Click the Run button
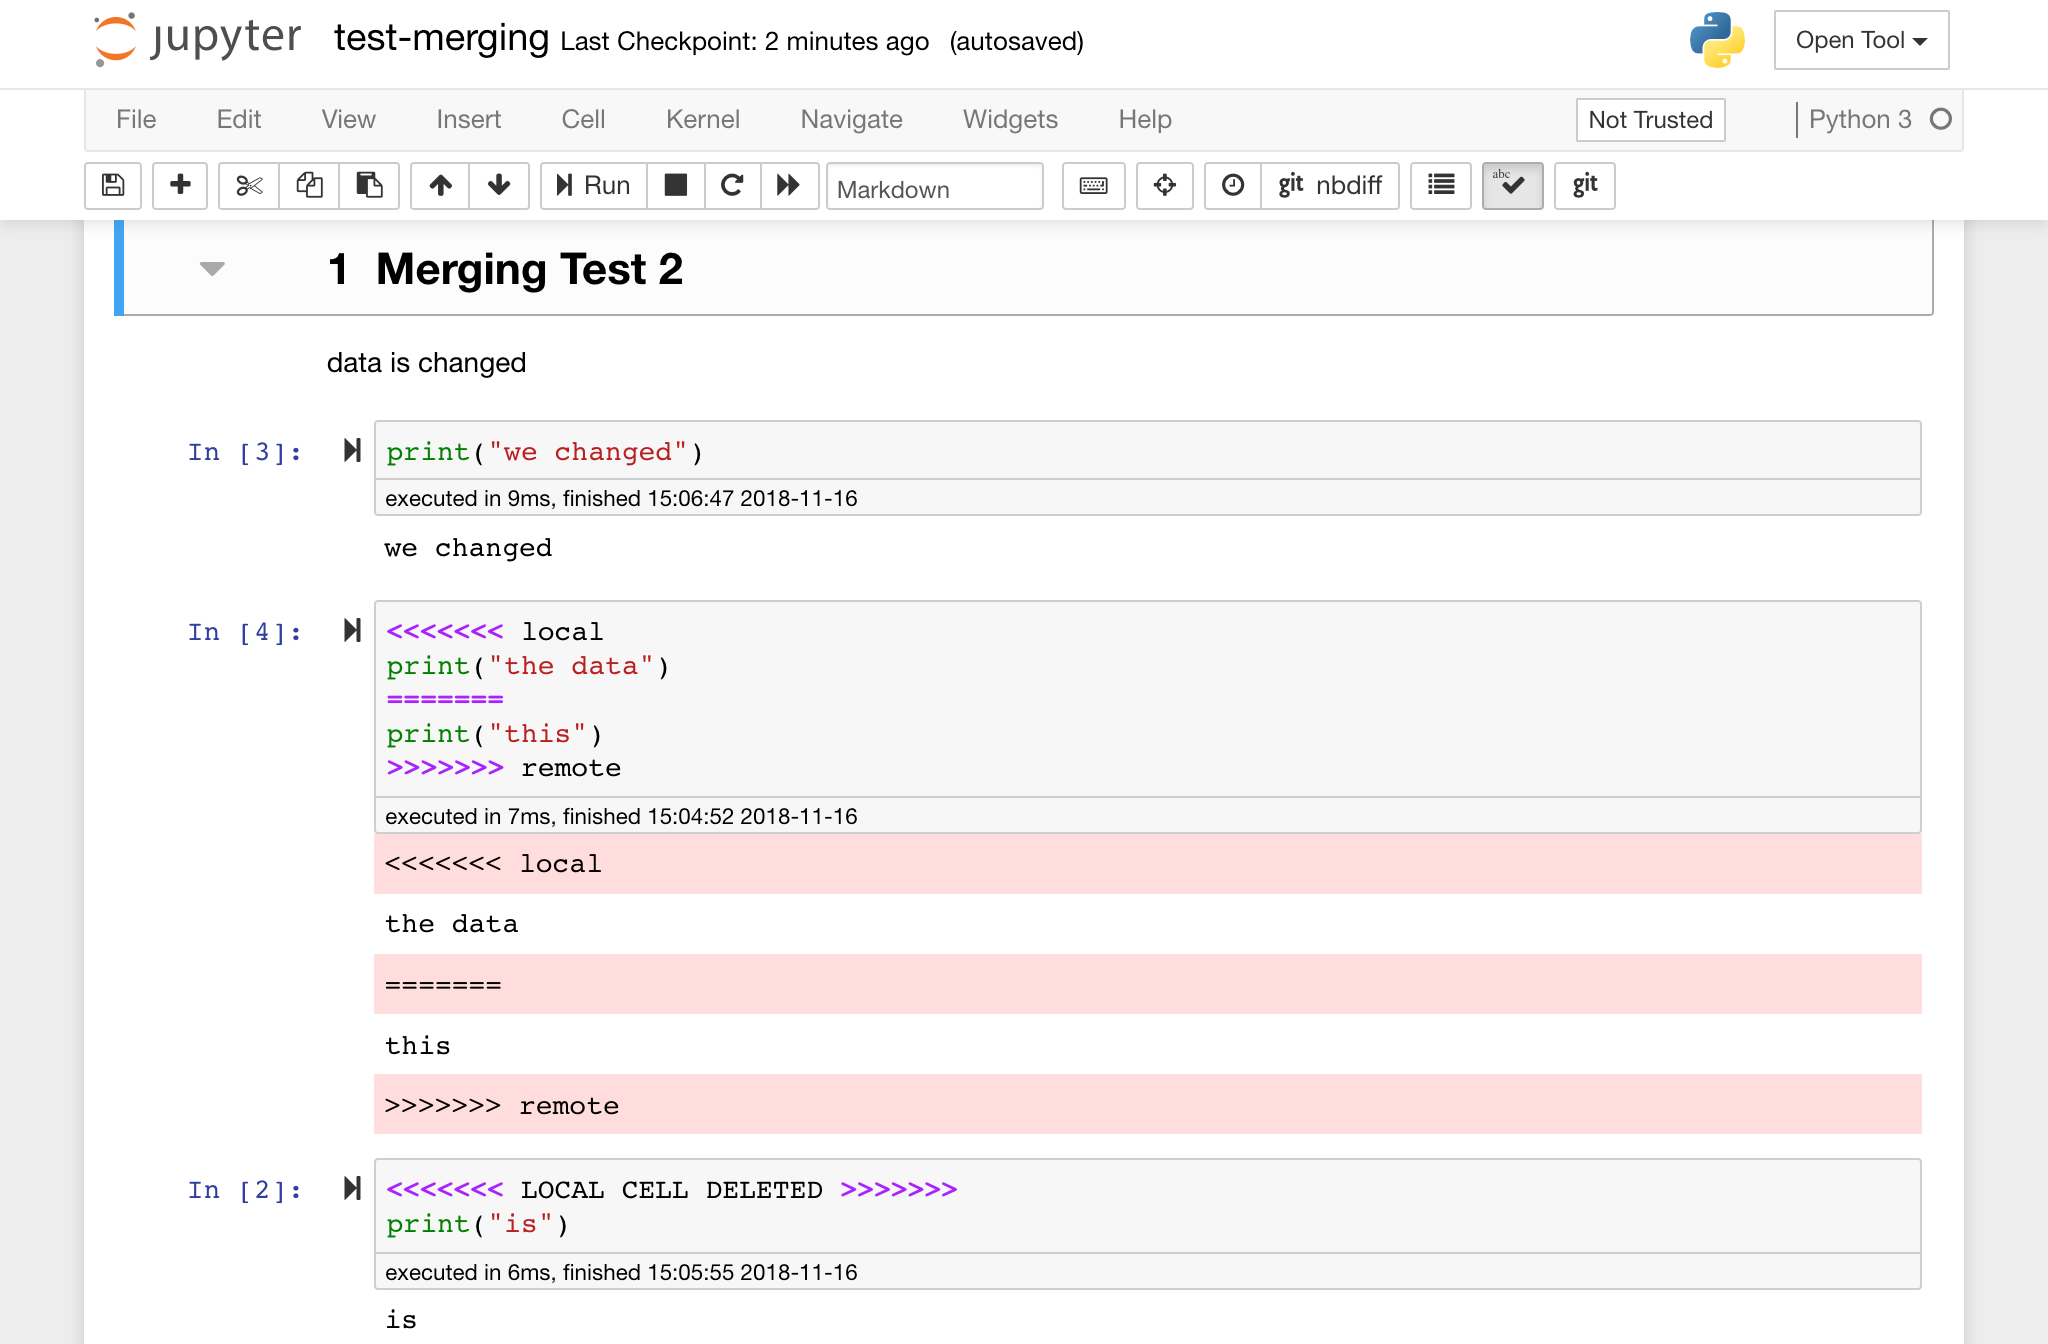 pyautogui.click(x=594, y=185)
